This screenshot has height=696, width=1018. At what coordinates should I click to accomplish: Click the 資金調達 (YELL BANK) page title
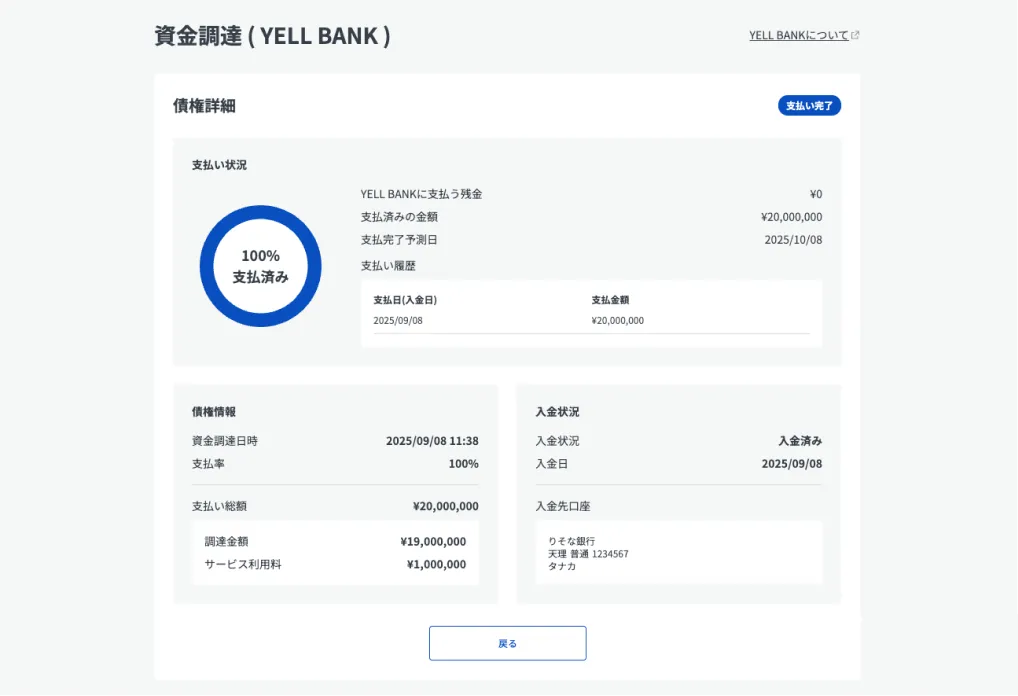pos(272,36)
